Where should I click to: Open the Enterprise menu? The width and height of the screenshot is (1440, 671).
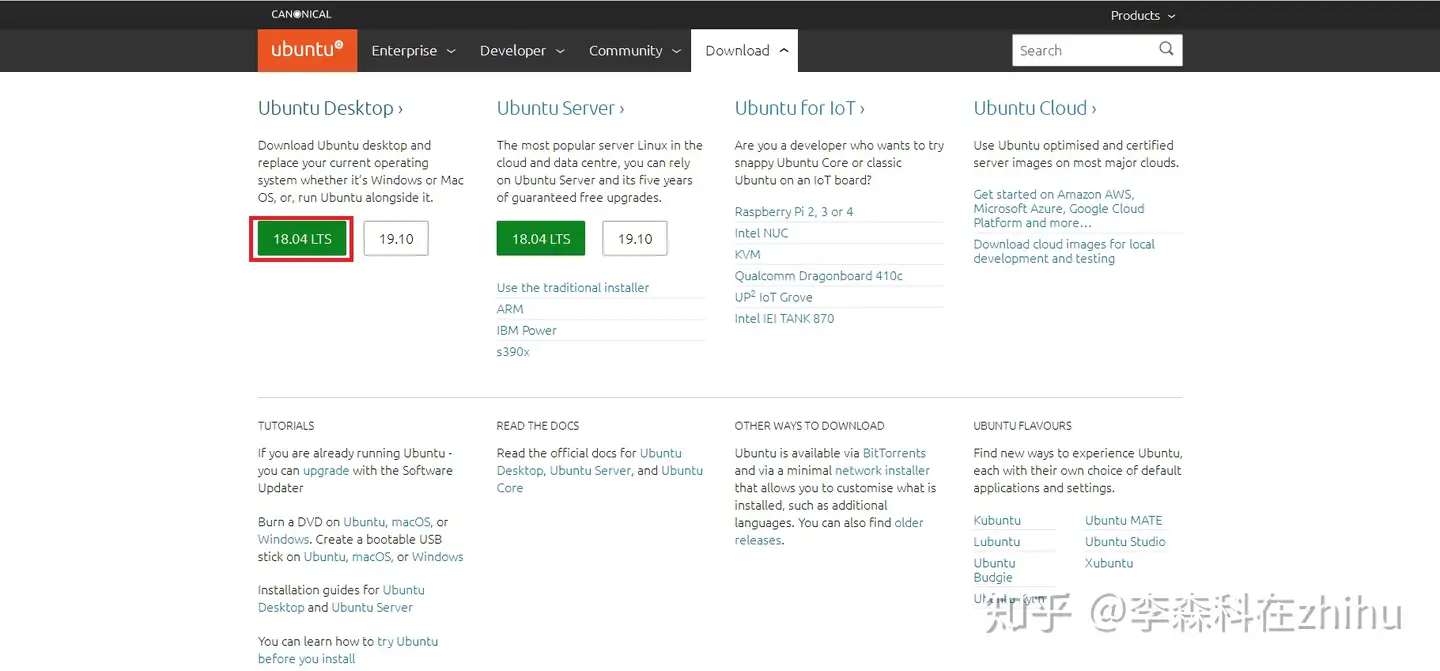pyautogui.click(x=413, y=50)
